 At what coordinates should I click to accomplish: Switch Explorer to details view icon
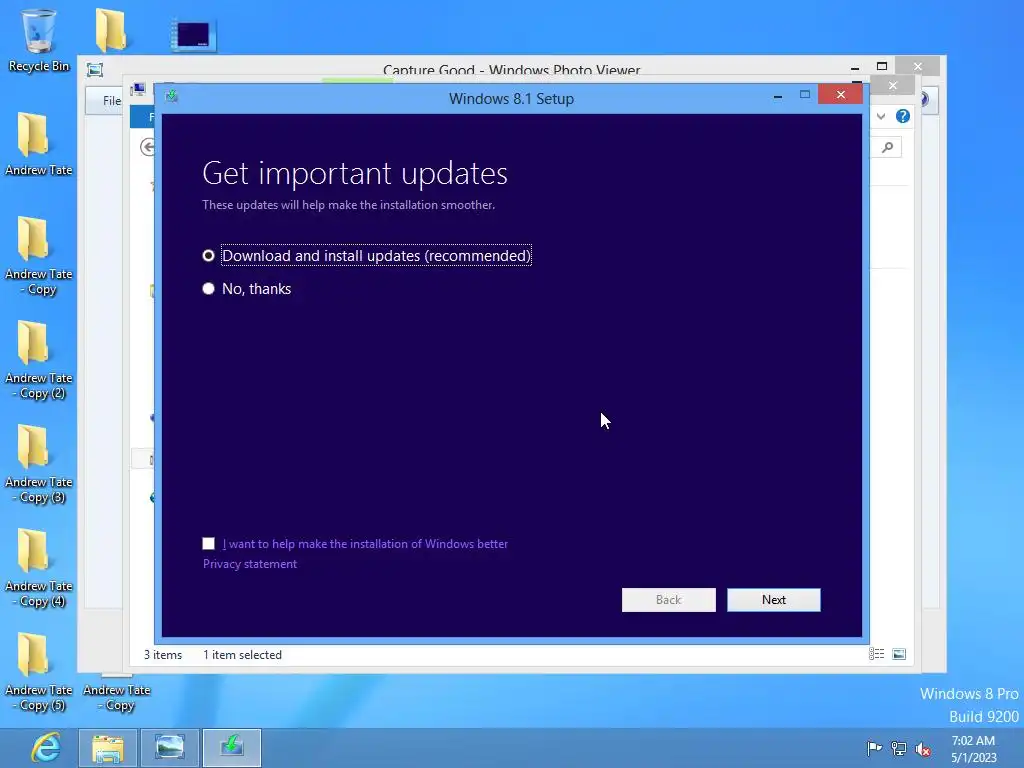[x=876, y=654]
